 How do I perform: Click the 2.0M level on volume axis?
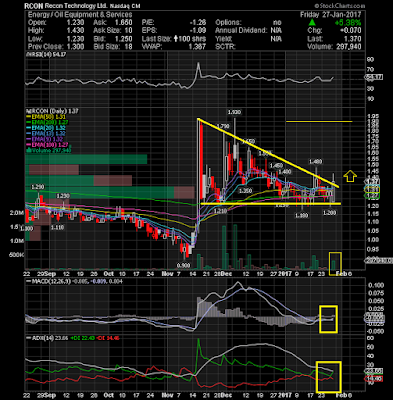pyautogui.click(x=17, y=214)
